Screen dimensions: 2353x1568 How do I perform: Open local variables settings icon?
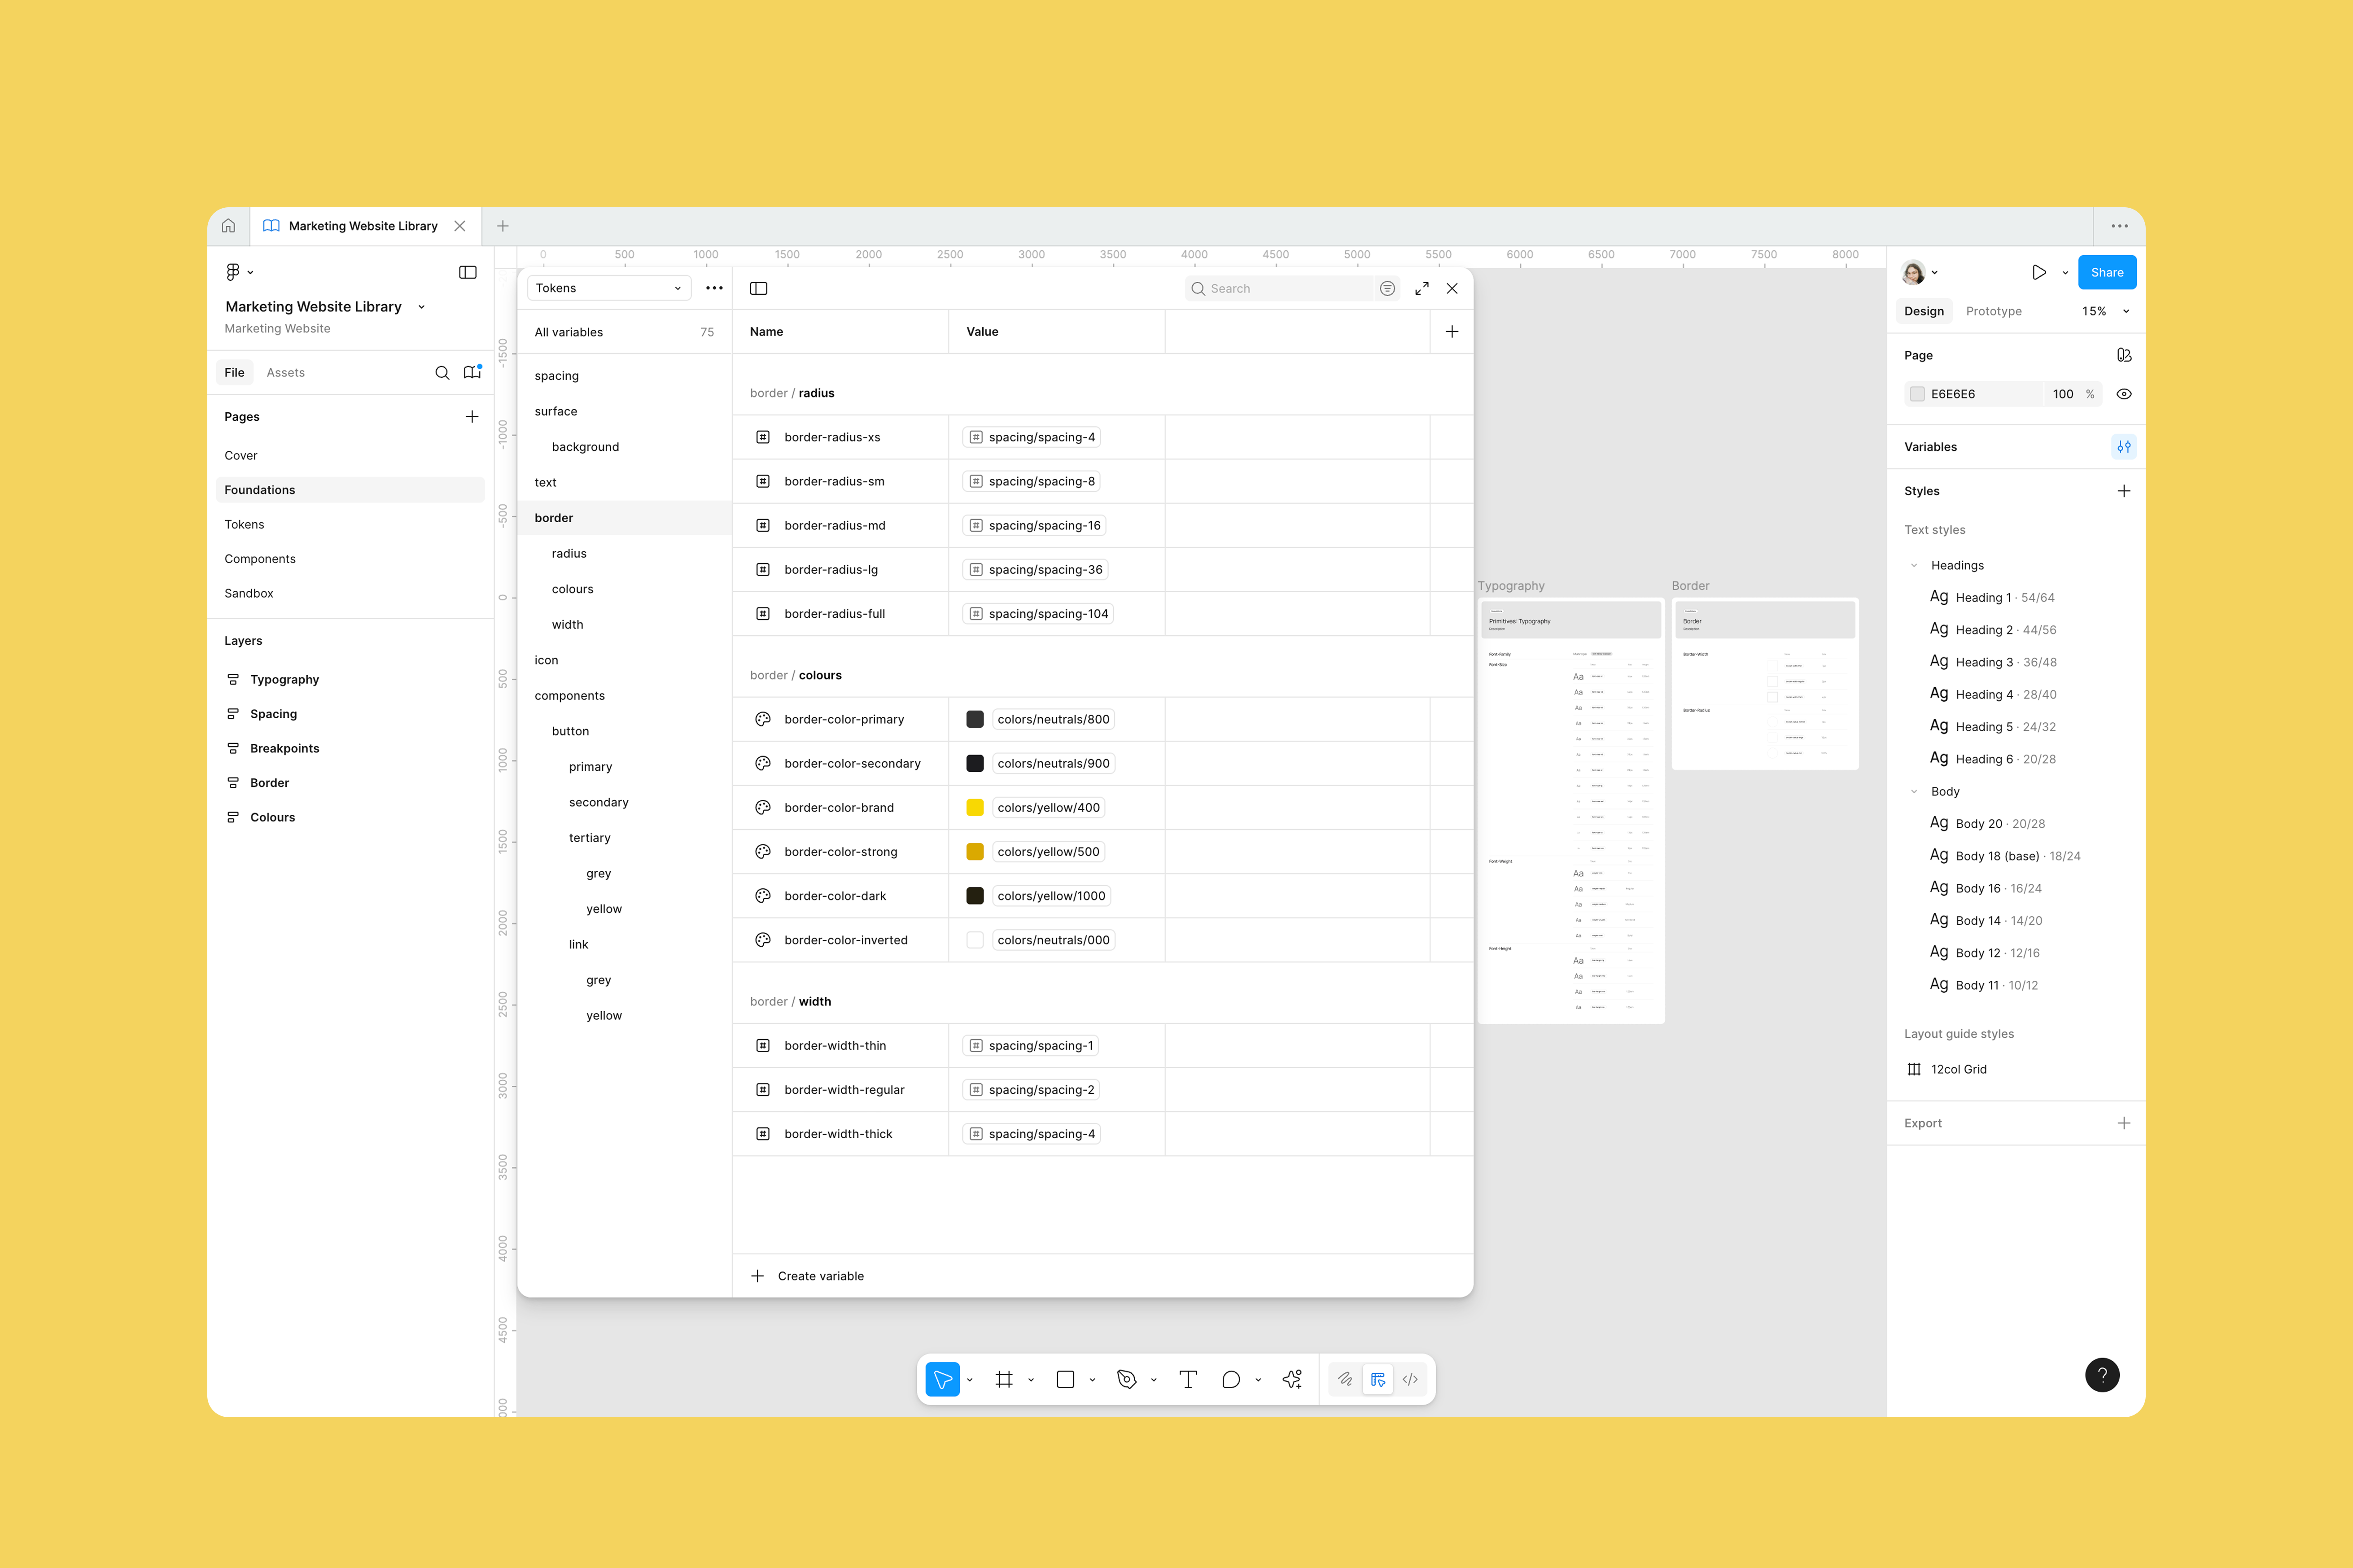pos(2124,447)
